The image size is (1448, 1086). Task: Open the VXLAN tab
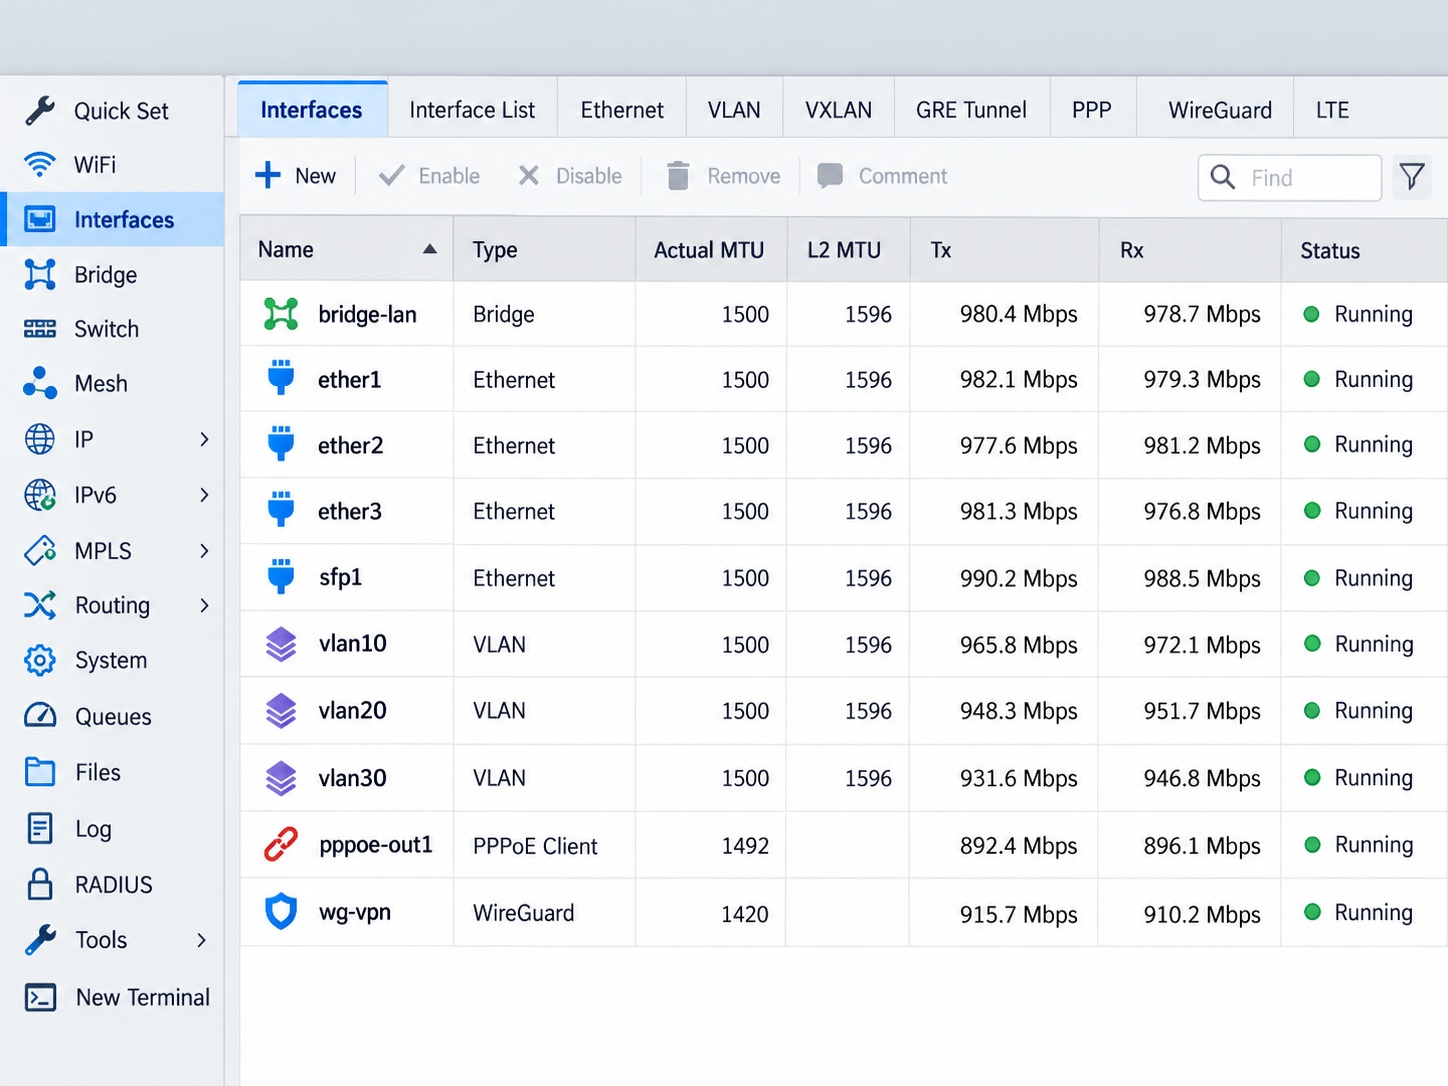tap(838, 110)
